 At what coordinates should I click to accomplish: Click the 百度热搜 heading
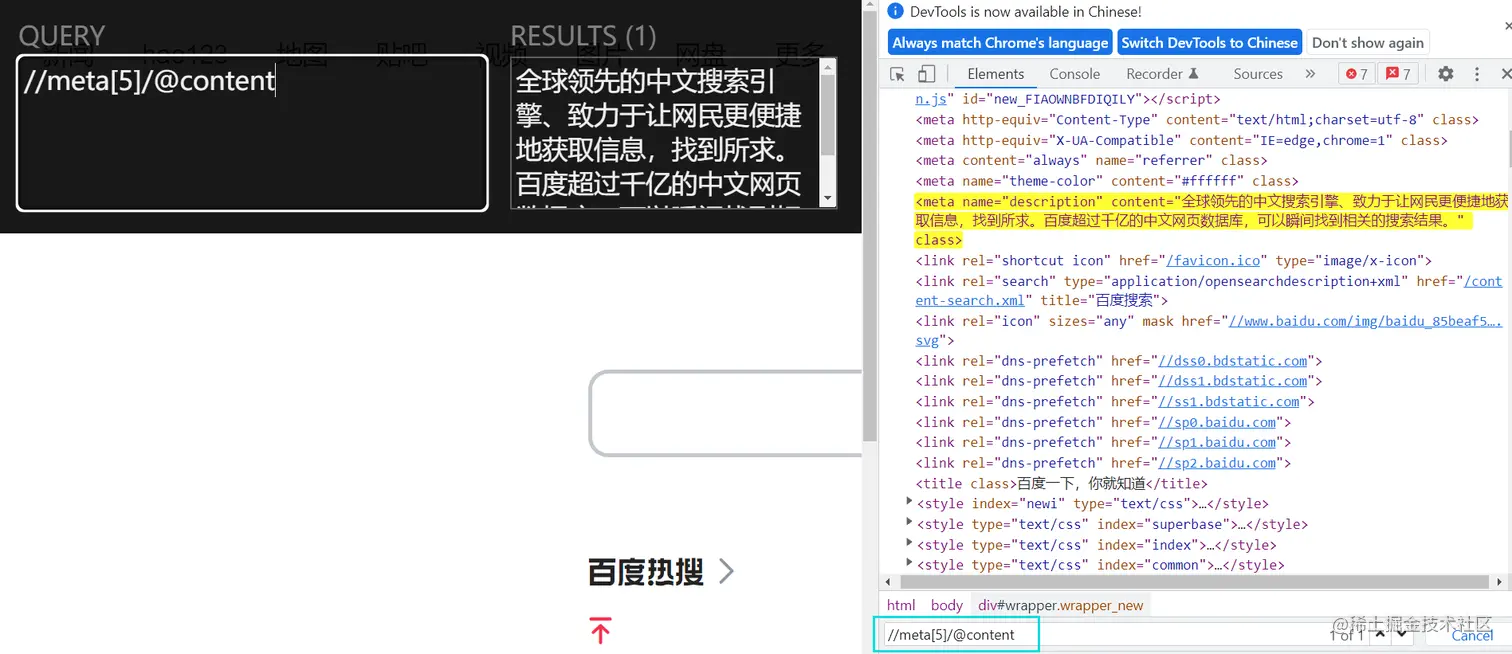coord(646,571)
